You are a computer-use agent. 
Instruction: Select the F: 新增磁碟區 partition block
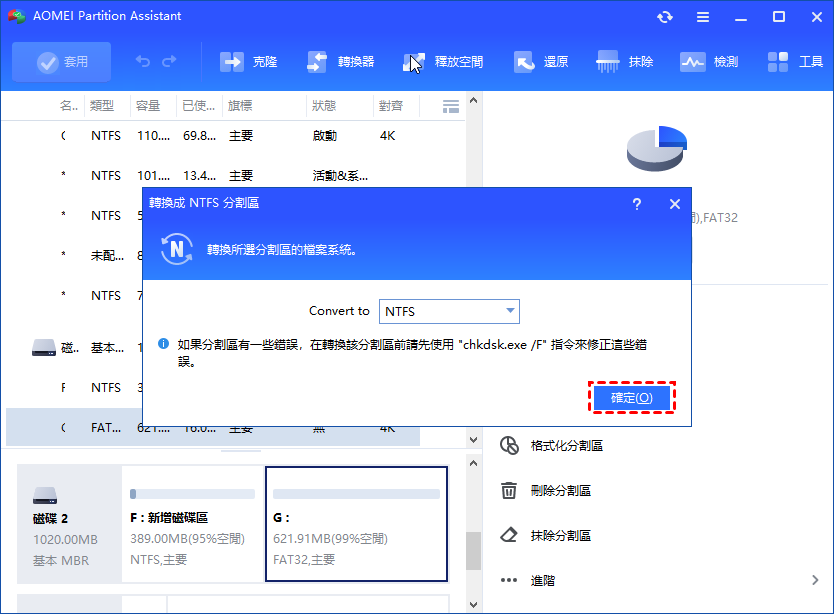click(193, 524)
